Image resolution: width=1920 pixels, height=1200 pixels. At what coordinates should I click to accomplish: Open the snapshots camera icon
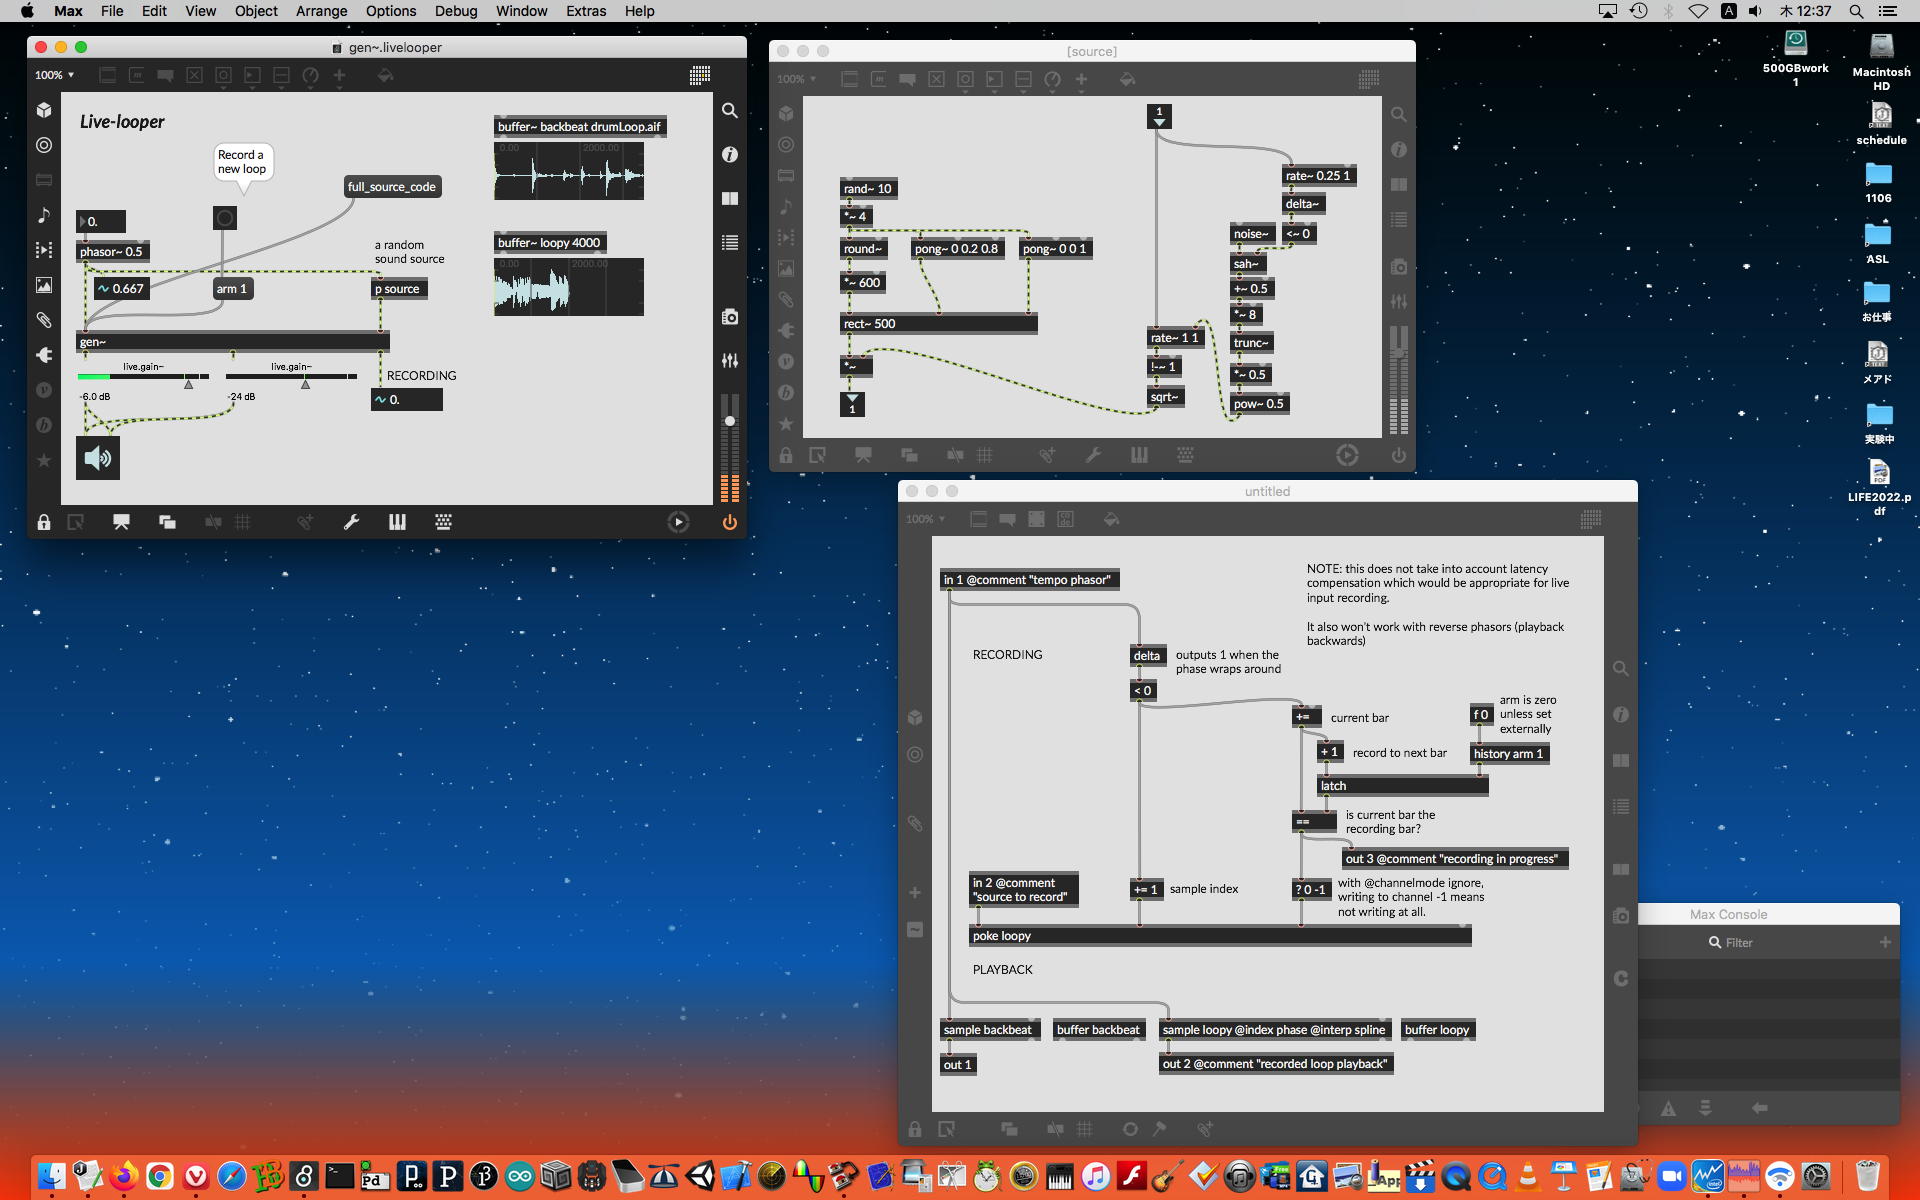coord(730,317)
